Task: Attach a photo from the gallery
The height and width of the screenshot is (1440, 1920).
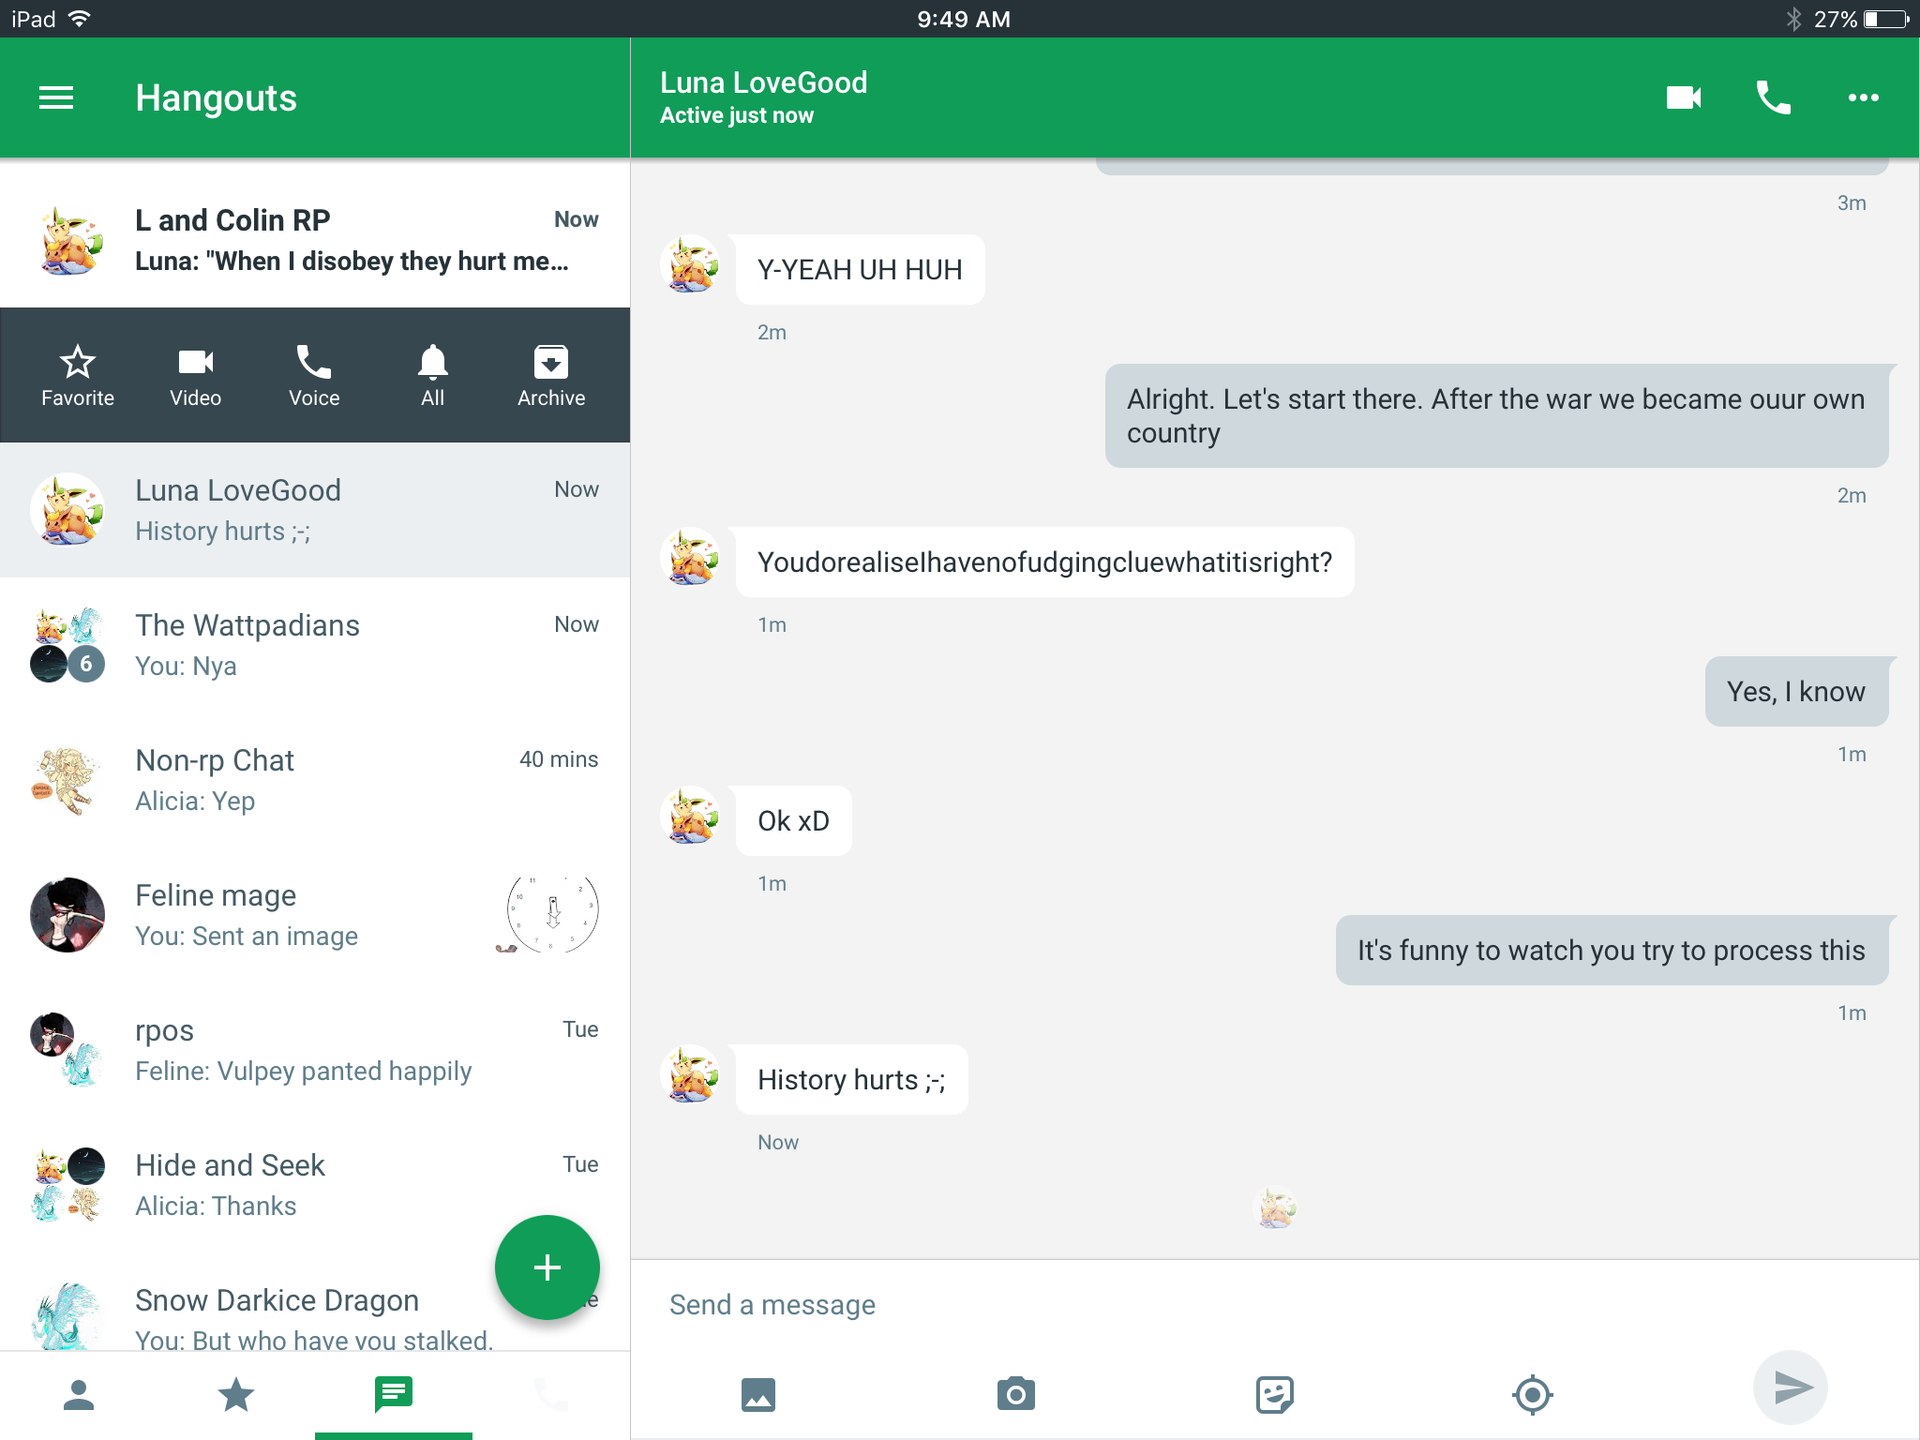Action: coord(758,1394)
